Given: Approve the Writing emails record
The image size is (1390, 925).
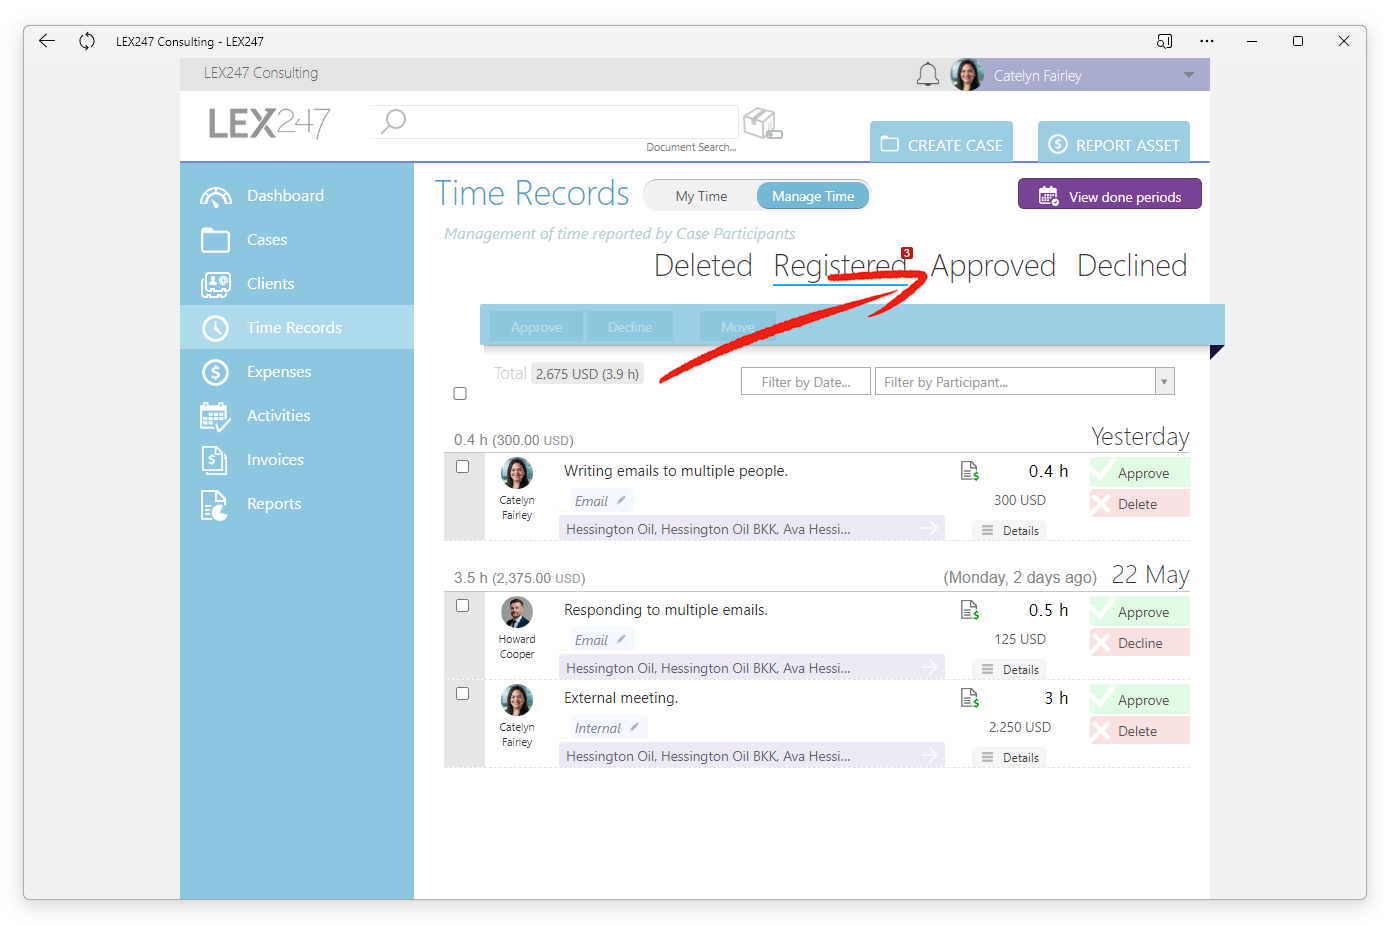Looking at the screenshot, I should (x=1140, y=472).
